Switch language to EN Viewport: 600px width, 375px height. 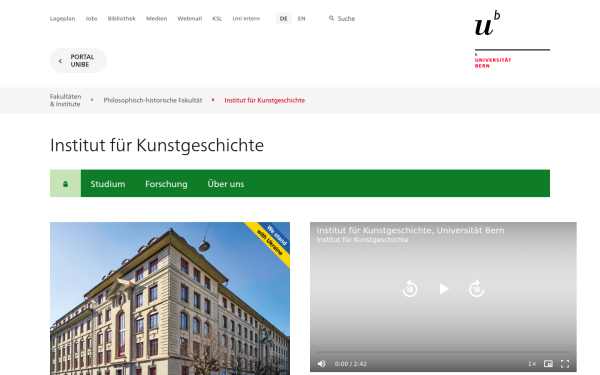[302, 18]
